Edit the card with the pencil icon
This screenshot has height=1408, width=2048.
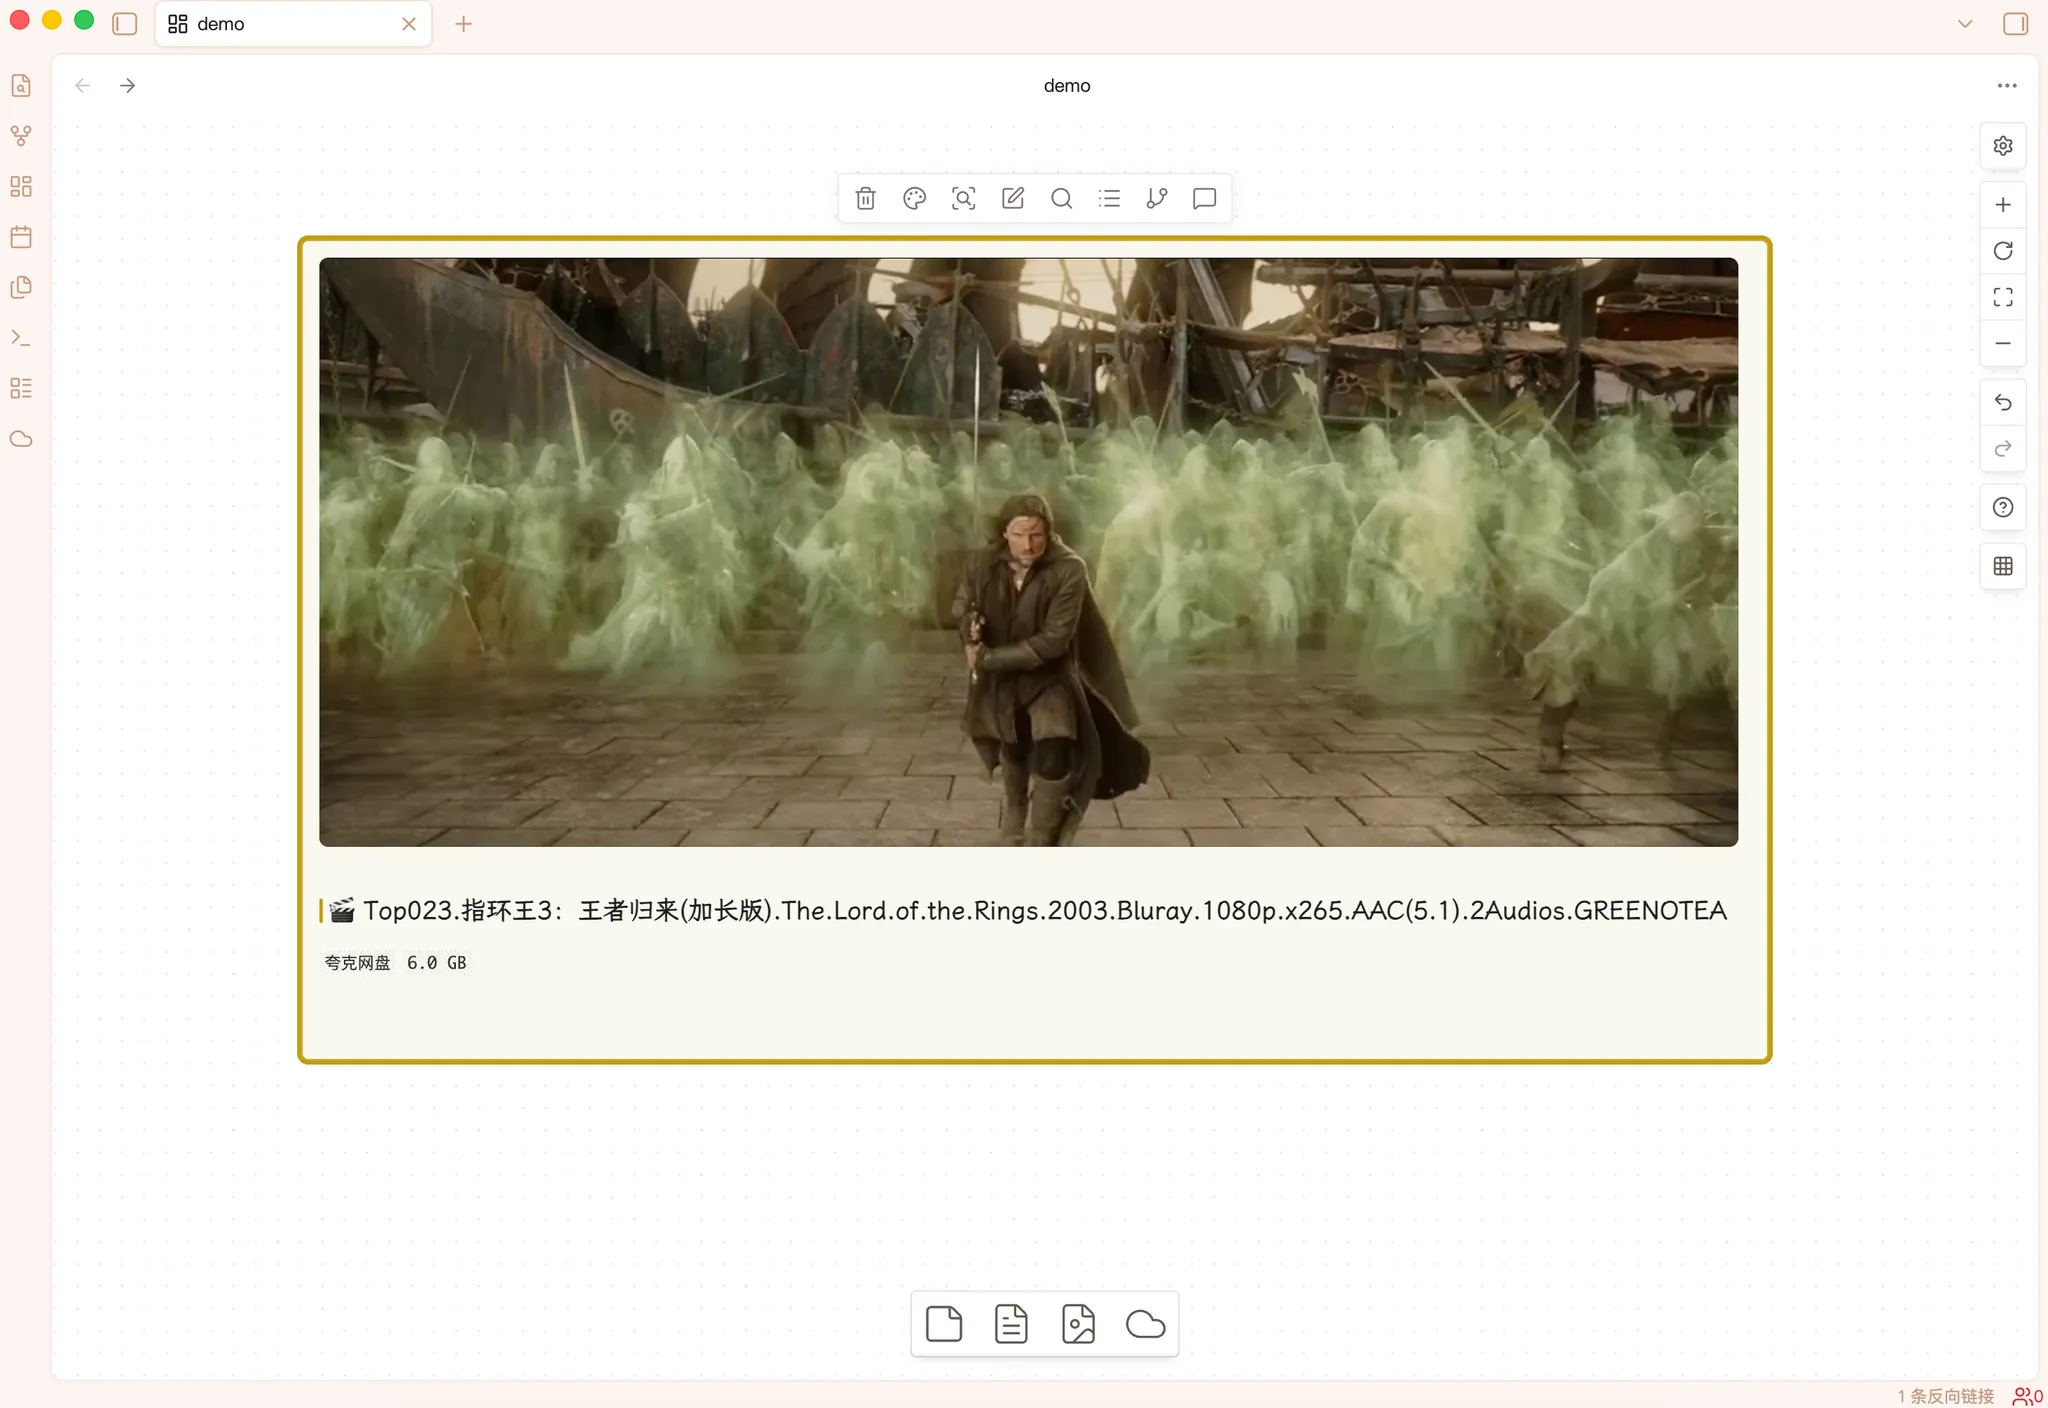1012,198
